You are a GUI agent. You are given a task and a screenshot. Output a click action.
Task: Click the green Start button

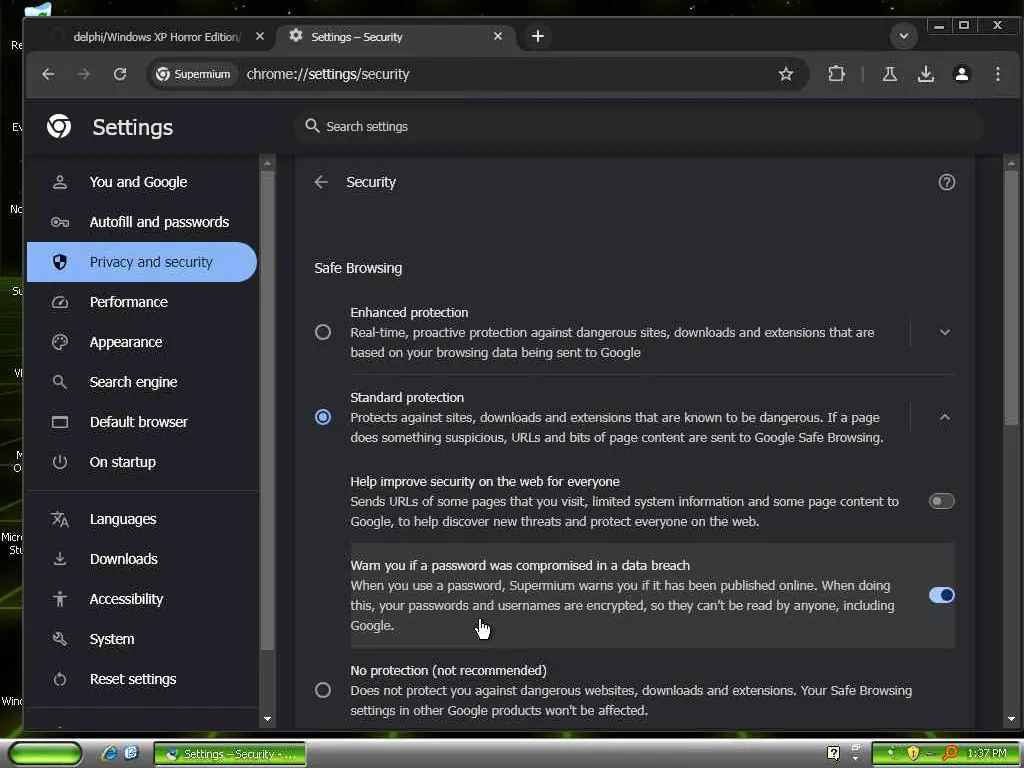[45, 754]
